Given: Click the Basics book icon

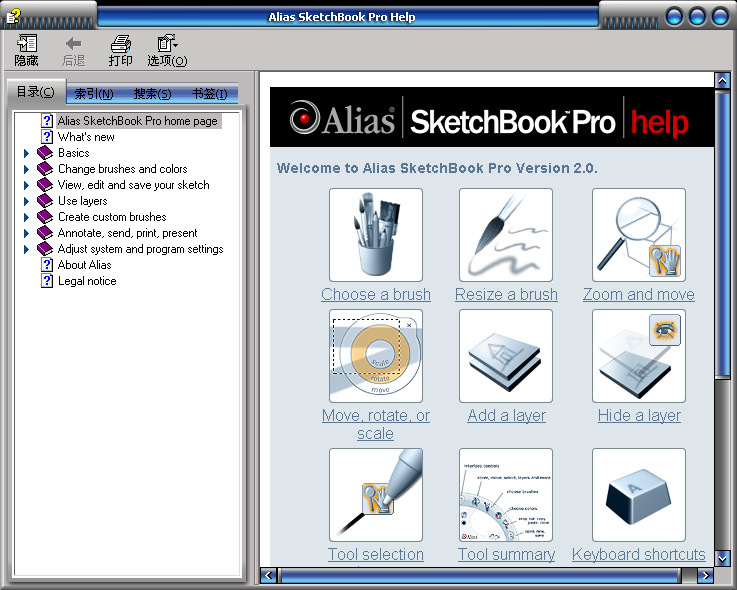Looking at the screenshot, I should point(45,153).
